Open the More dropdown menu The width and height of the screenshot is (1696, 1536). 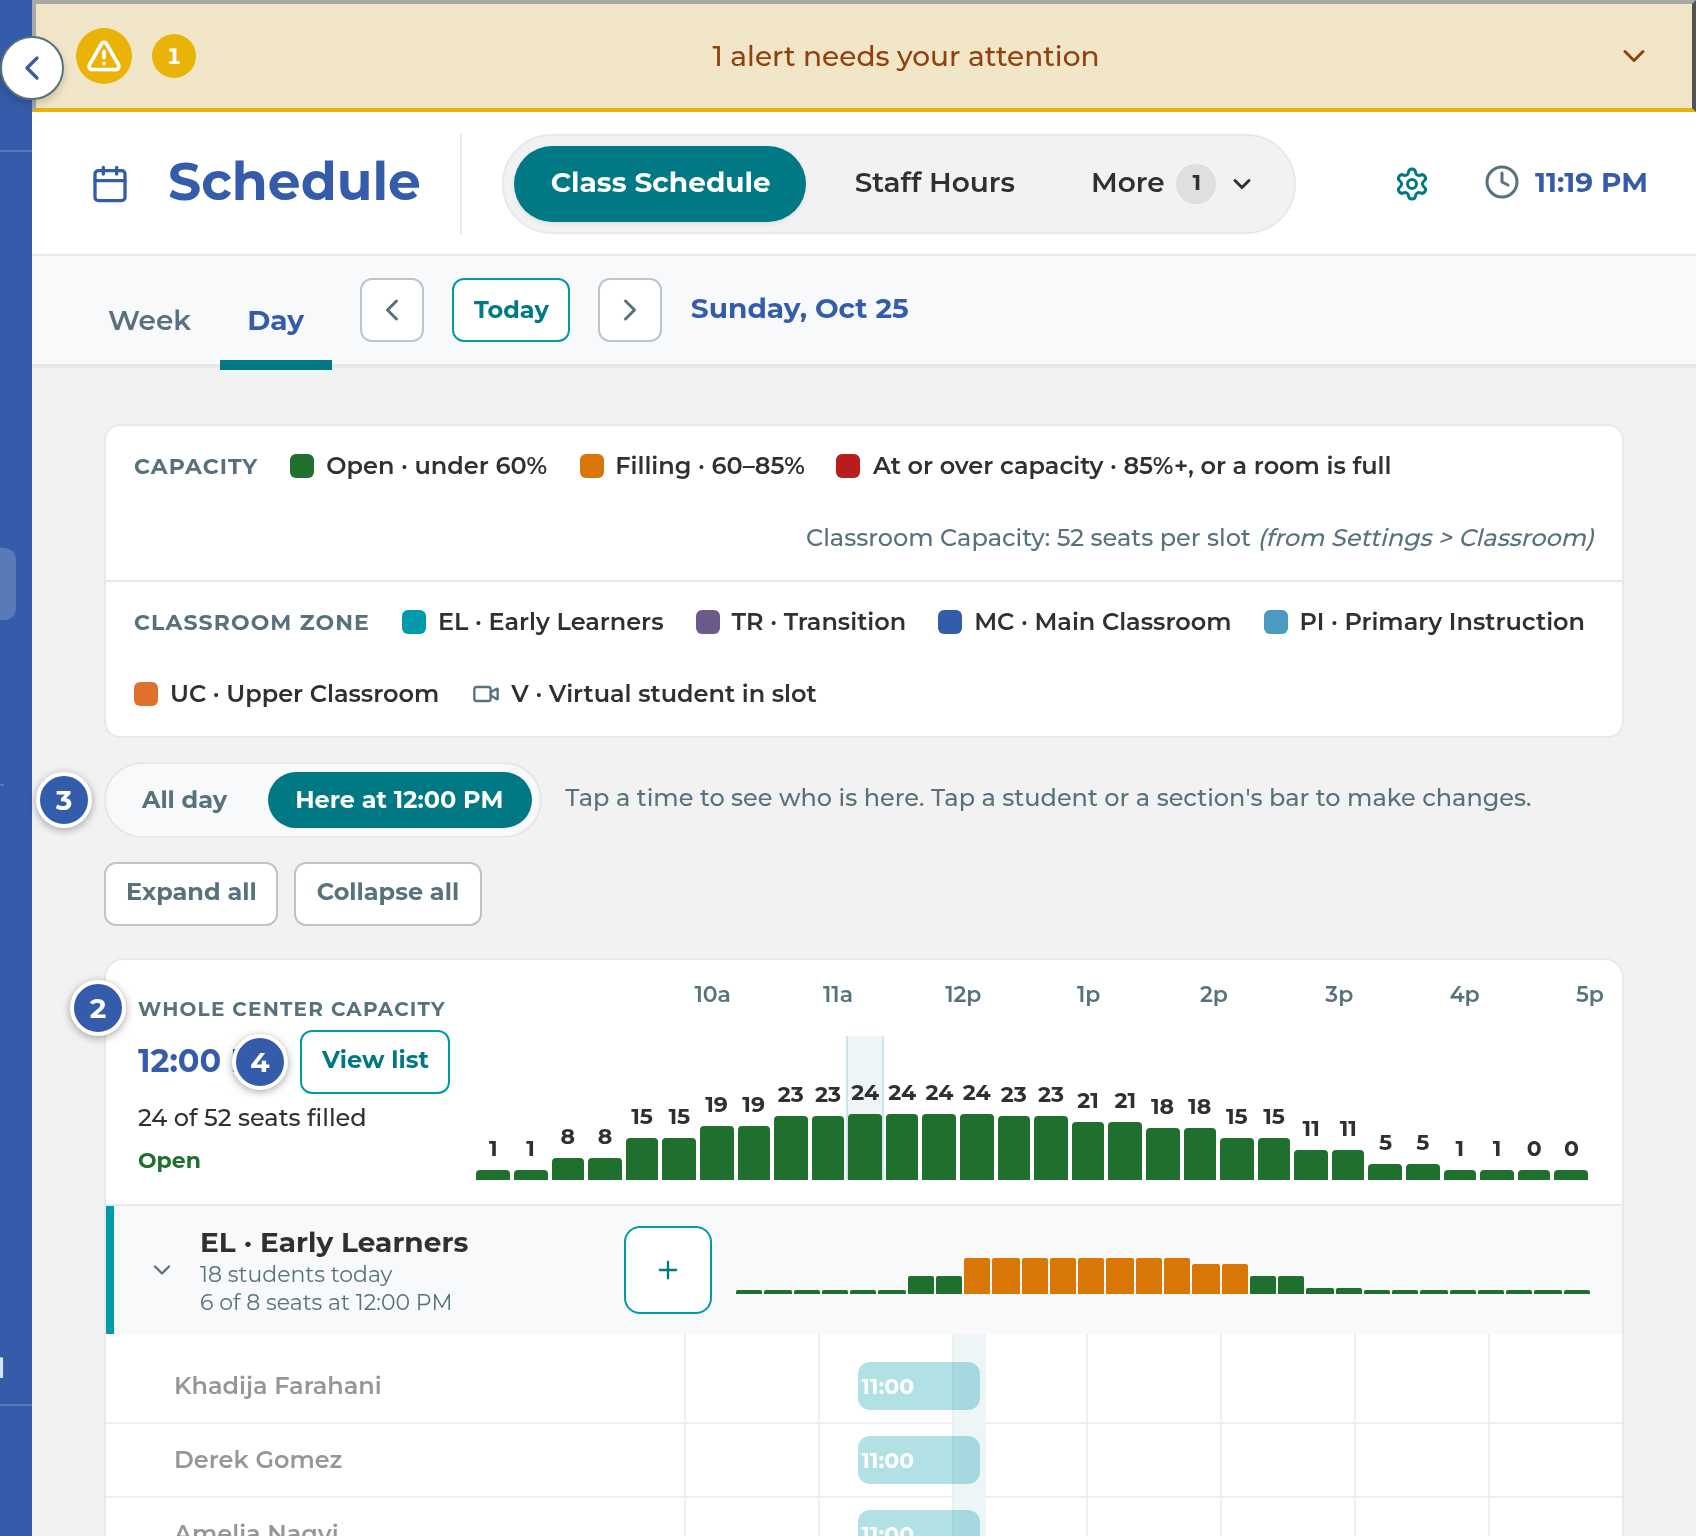coord(1171,183)
